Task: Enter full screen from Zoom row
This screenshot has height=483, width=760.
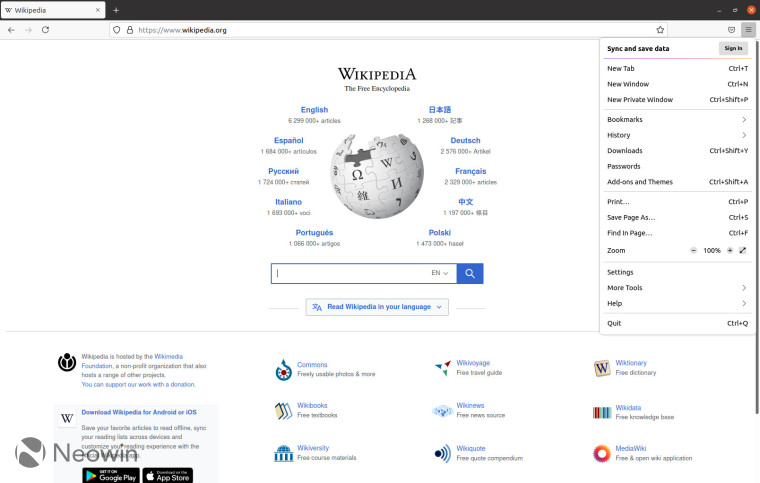Action: point(743,250)
